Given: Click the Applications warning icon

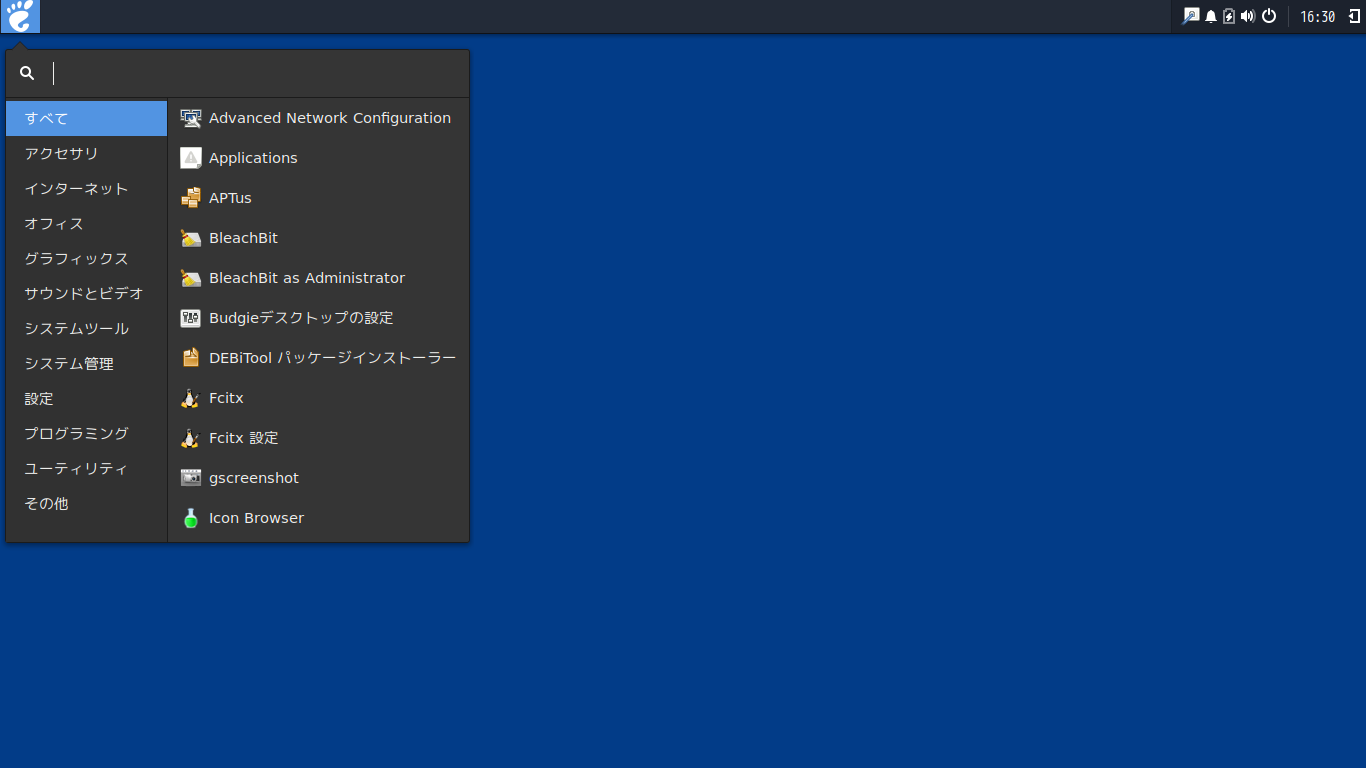Looking at the screenshot, I should pyautogui.click(x=190, y=158).
